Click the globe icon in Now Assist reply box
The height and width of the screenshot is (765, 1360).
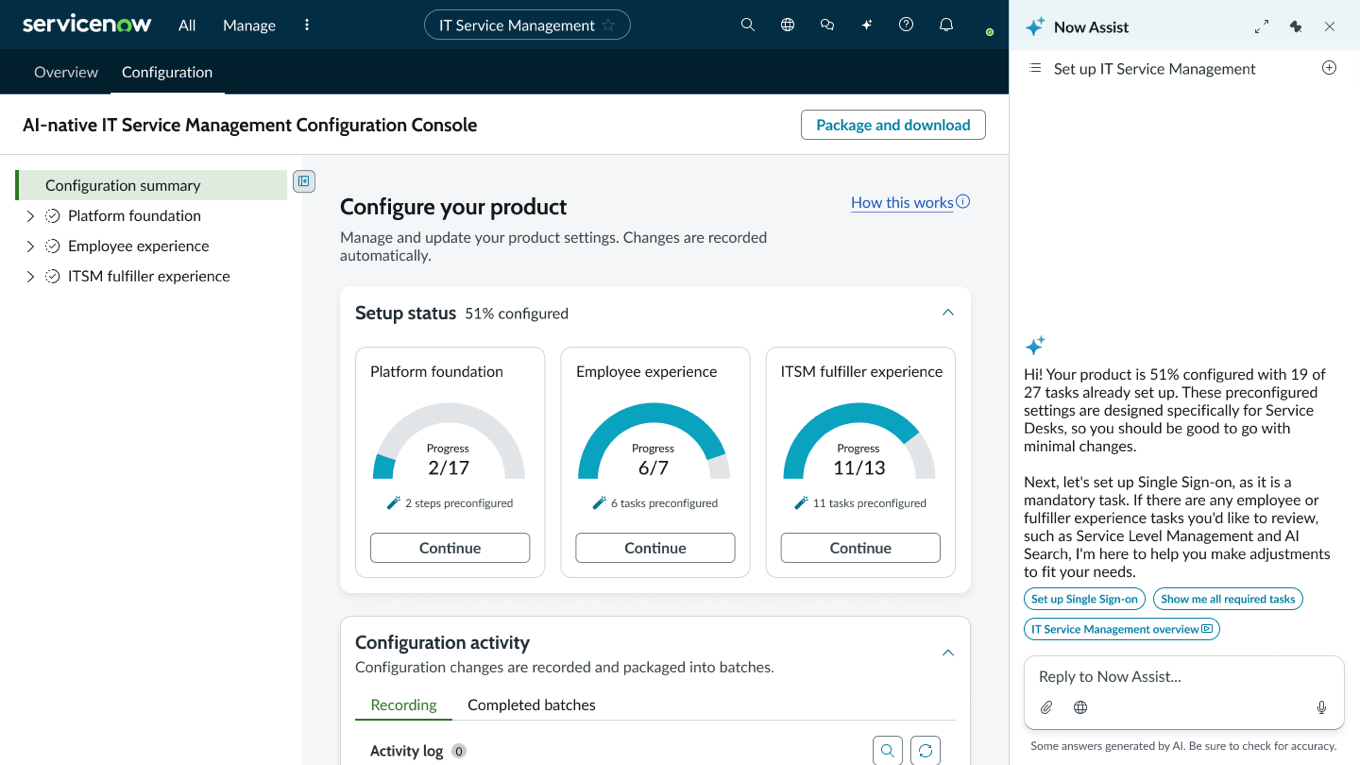click(x=1080, y=707)
